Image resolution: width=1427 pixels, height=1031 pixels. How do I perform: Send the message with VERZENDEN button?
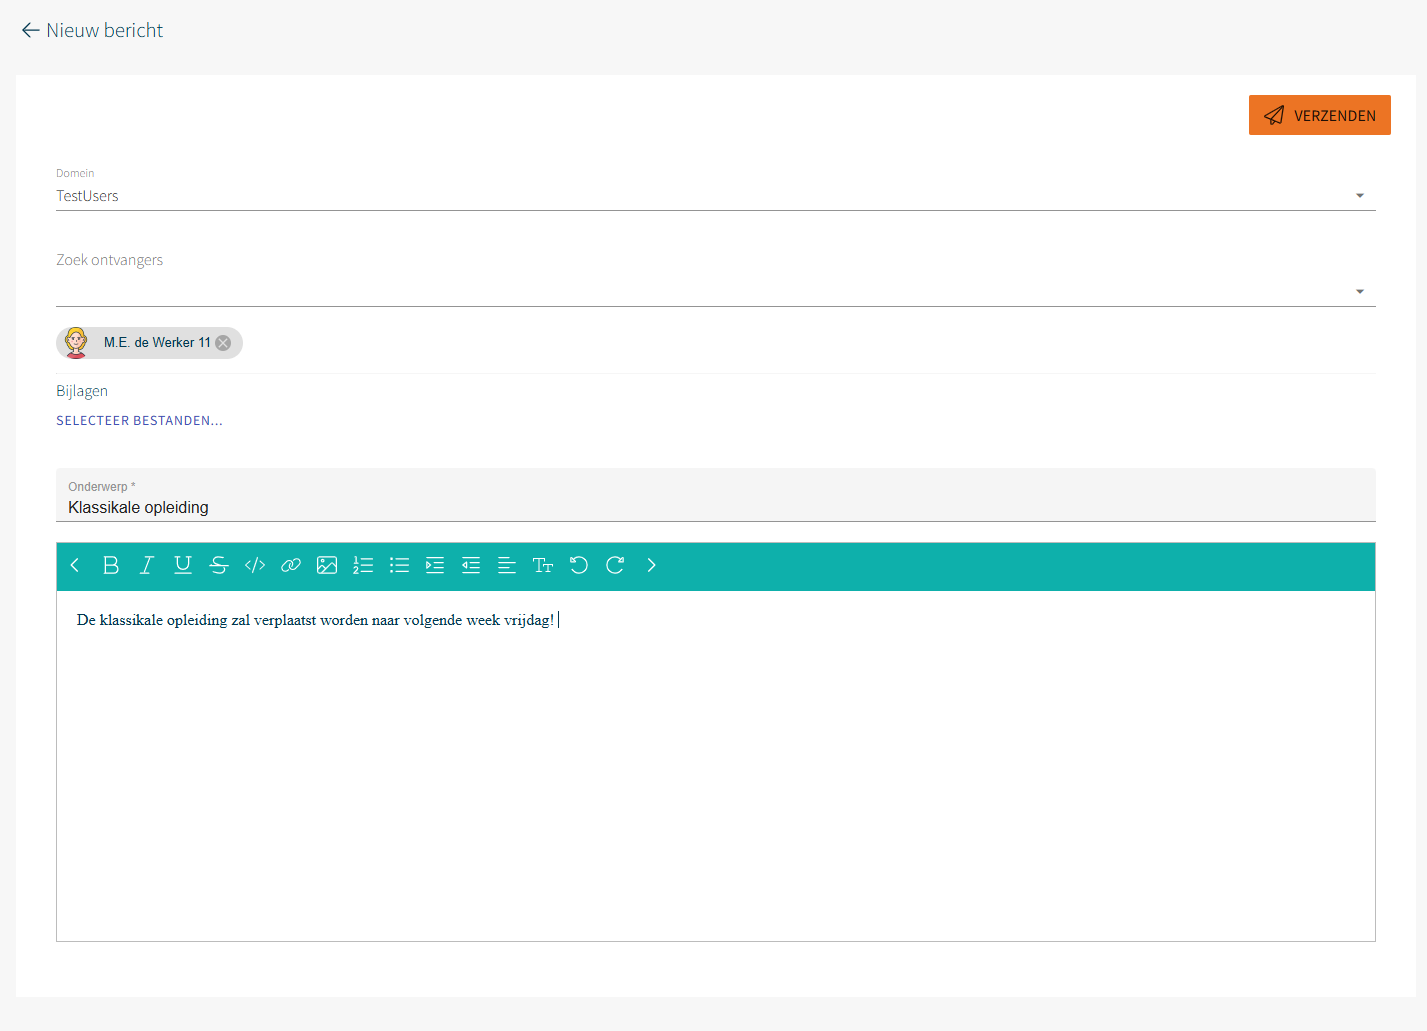[x=1319, y=115]
